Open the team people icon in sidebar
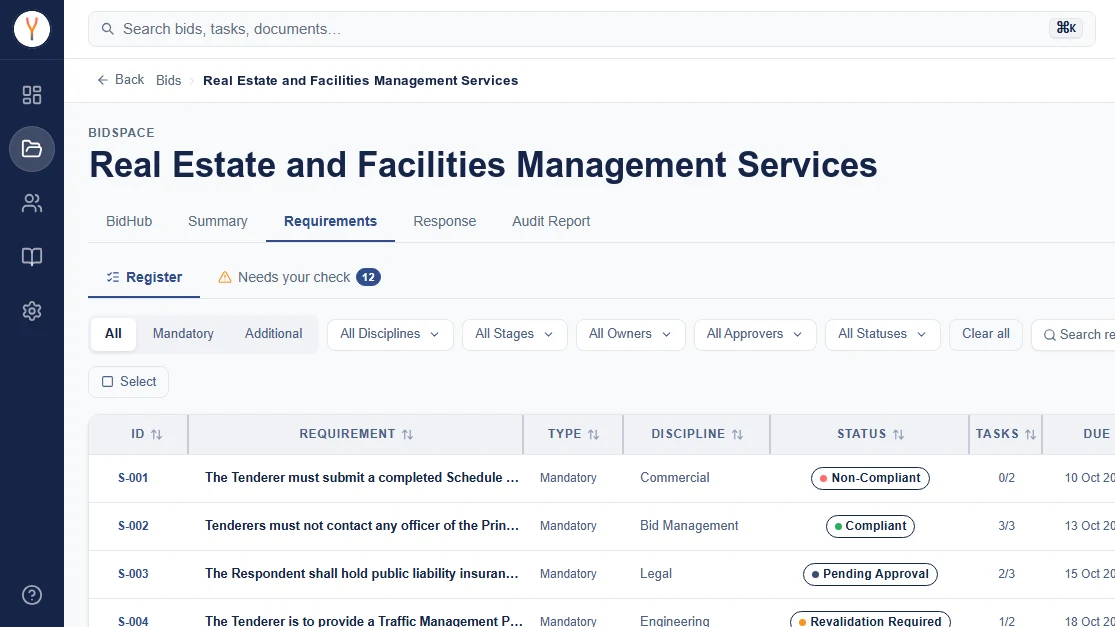 32,203
